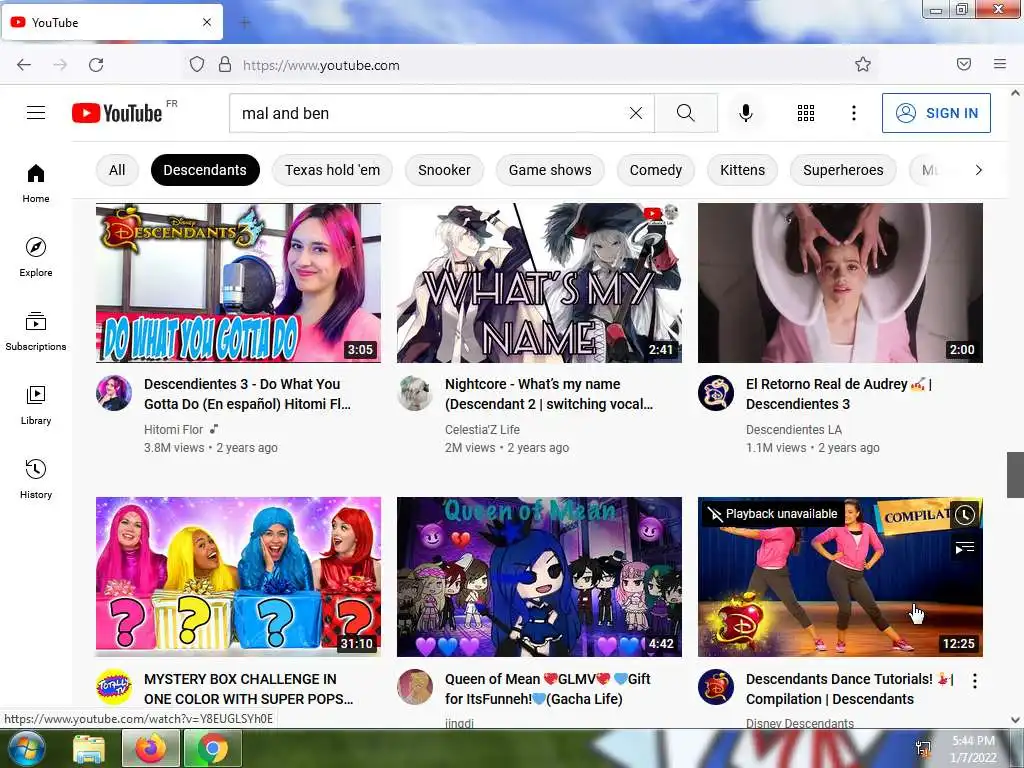Screen dimensions: 1024x768
Task: Select the Comedy filter chip
Action: pos(656,170)
